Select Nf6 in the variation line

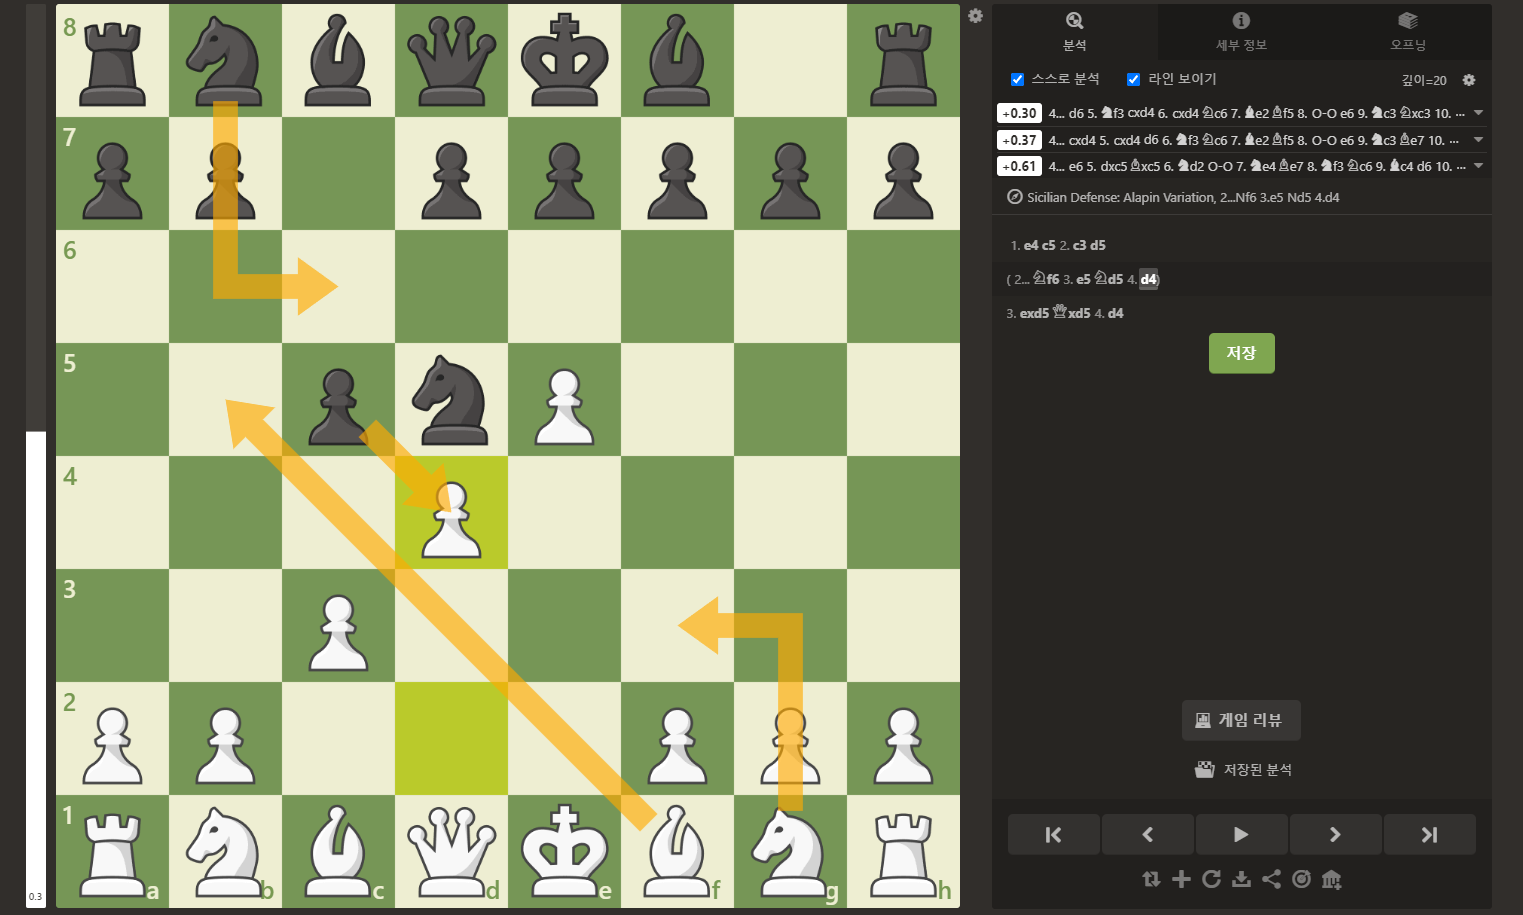(x=1046, y=279)
